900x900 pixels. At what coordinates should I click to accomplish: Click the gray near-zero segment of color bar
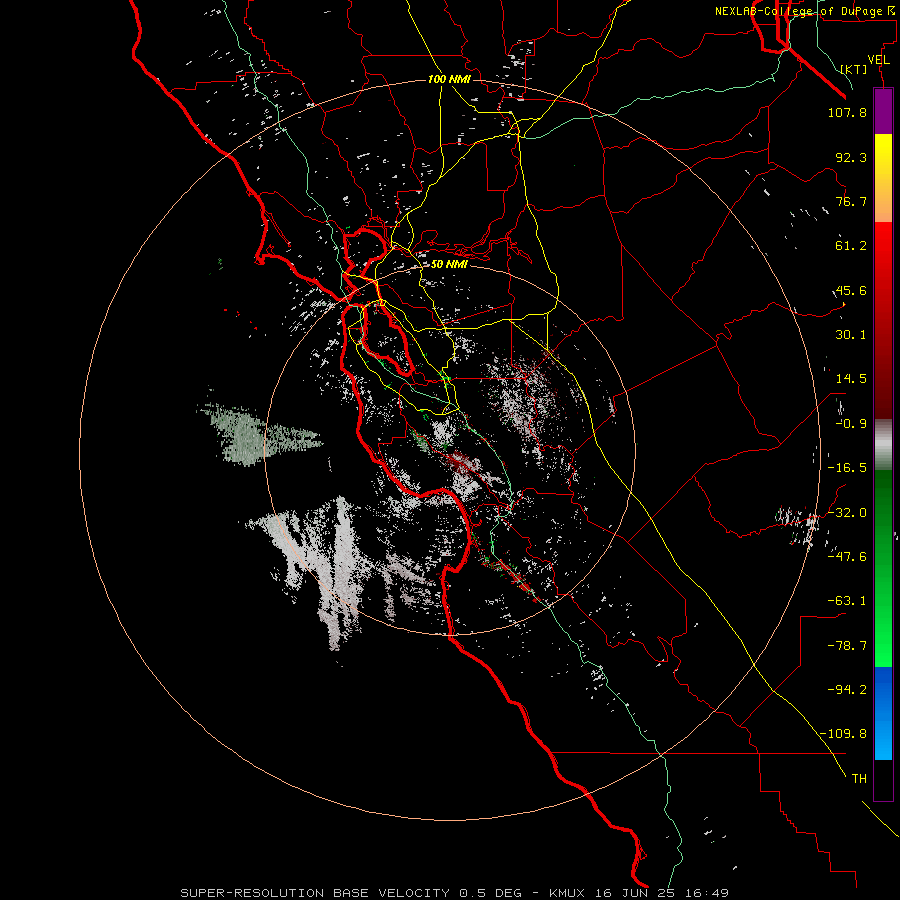coord(883,442)
